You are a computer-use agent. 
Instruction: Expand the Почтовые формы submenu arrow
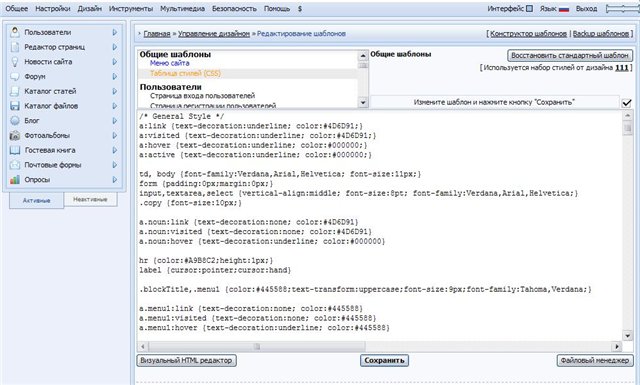[x=115, y=165]
